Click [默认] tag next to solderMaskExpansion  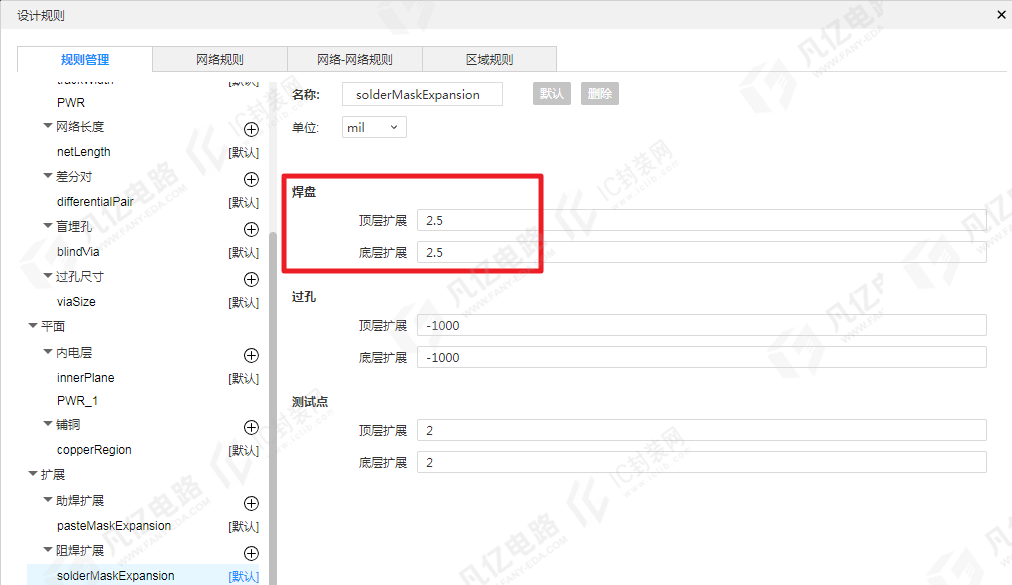tap(243, 577)
